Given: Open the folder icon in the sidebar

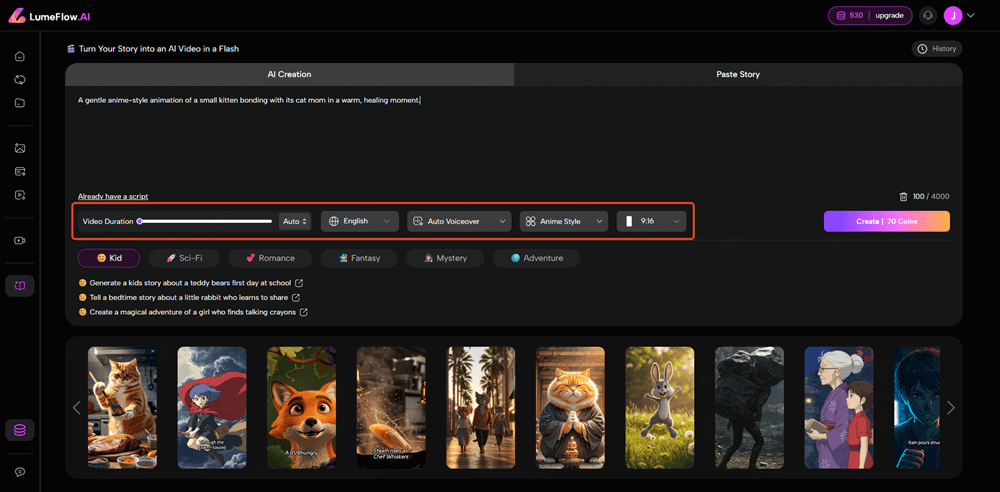Looking at the screenshot, I should 20,103.
